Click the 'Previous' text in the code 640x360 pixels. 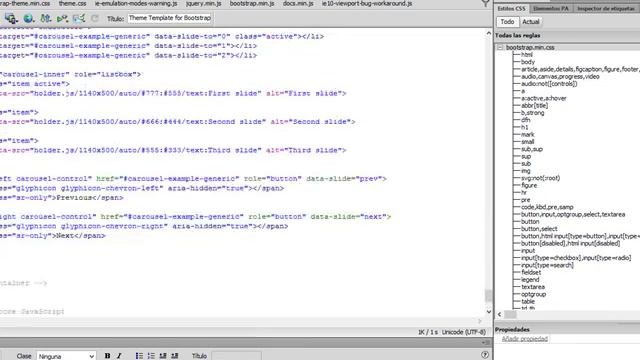click(74, 198)
